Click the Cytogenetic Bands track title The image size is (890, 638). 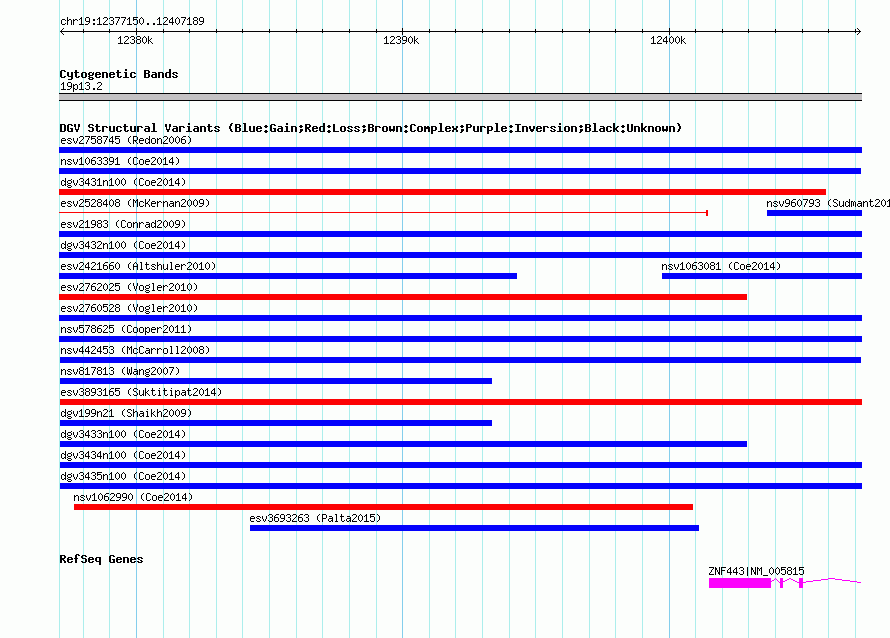coord(119,74)
